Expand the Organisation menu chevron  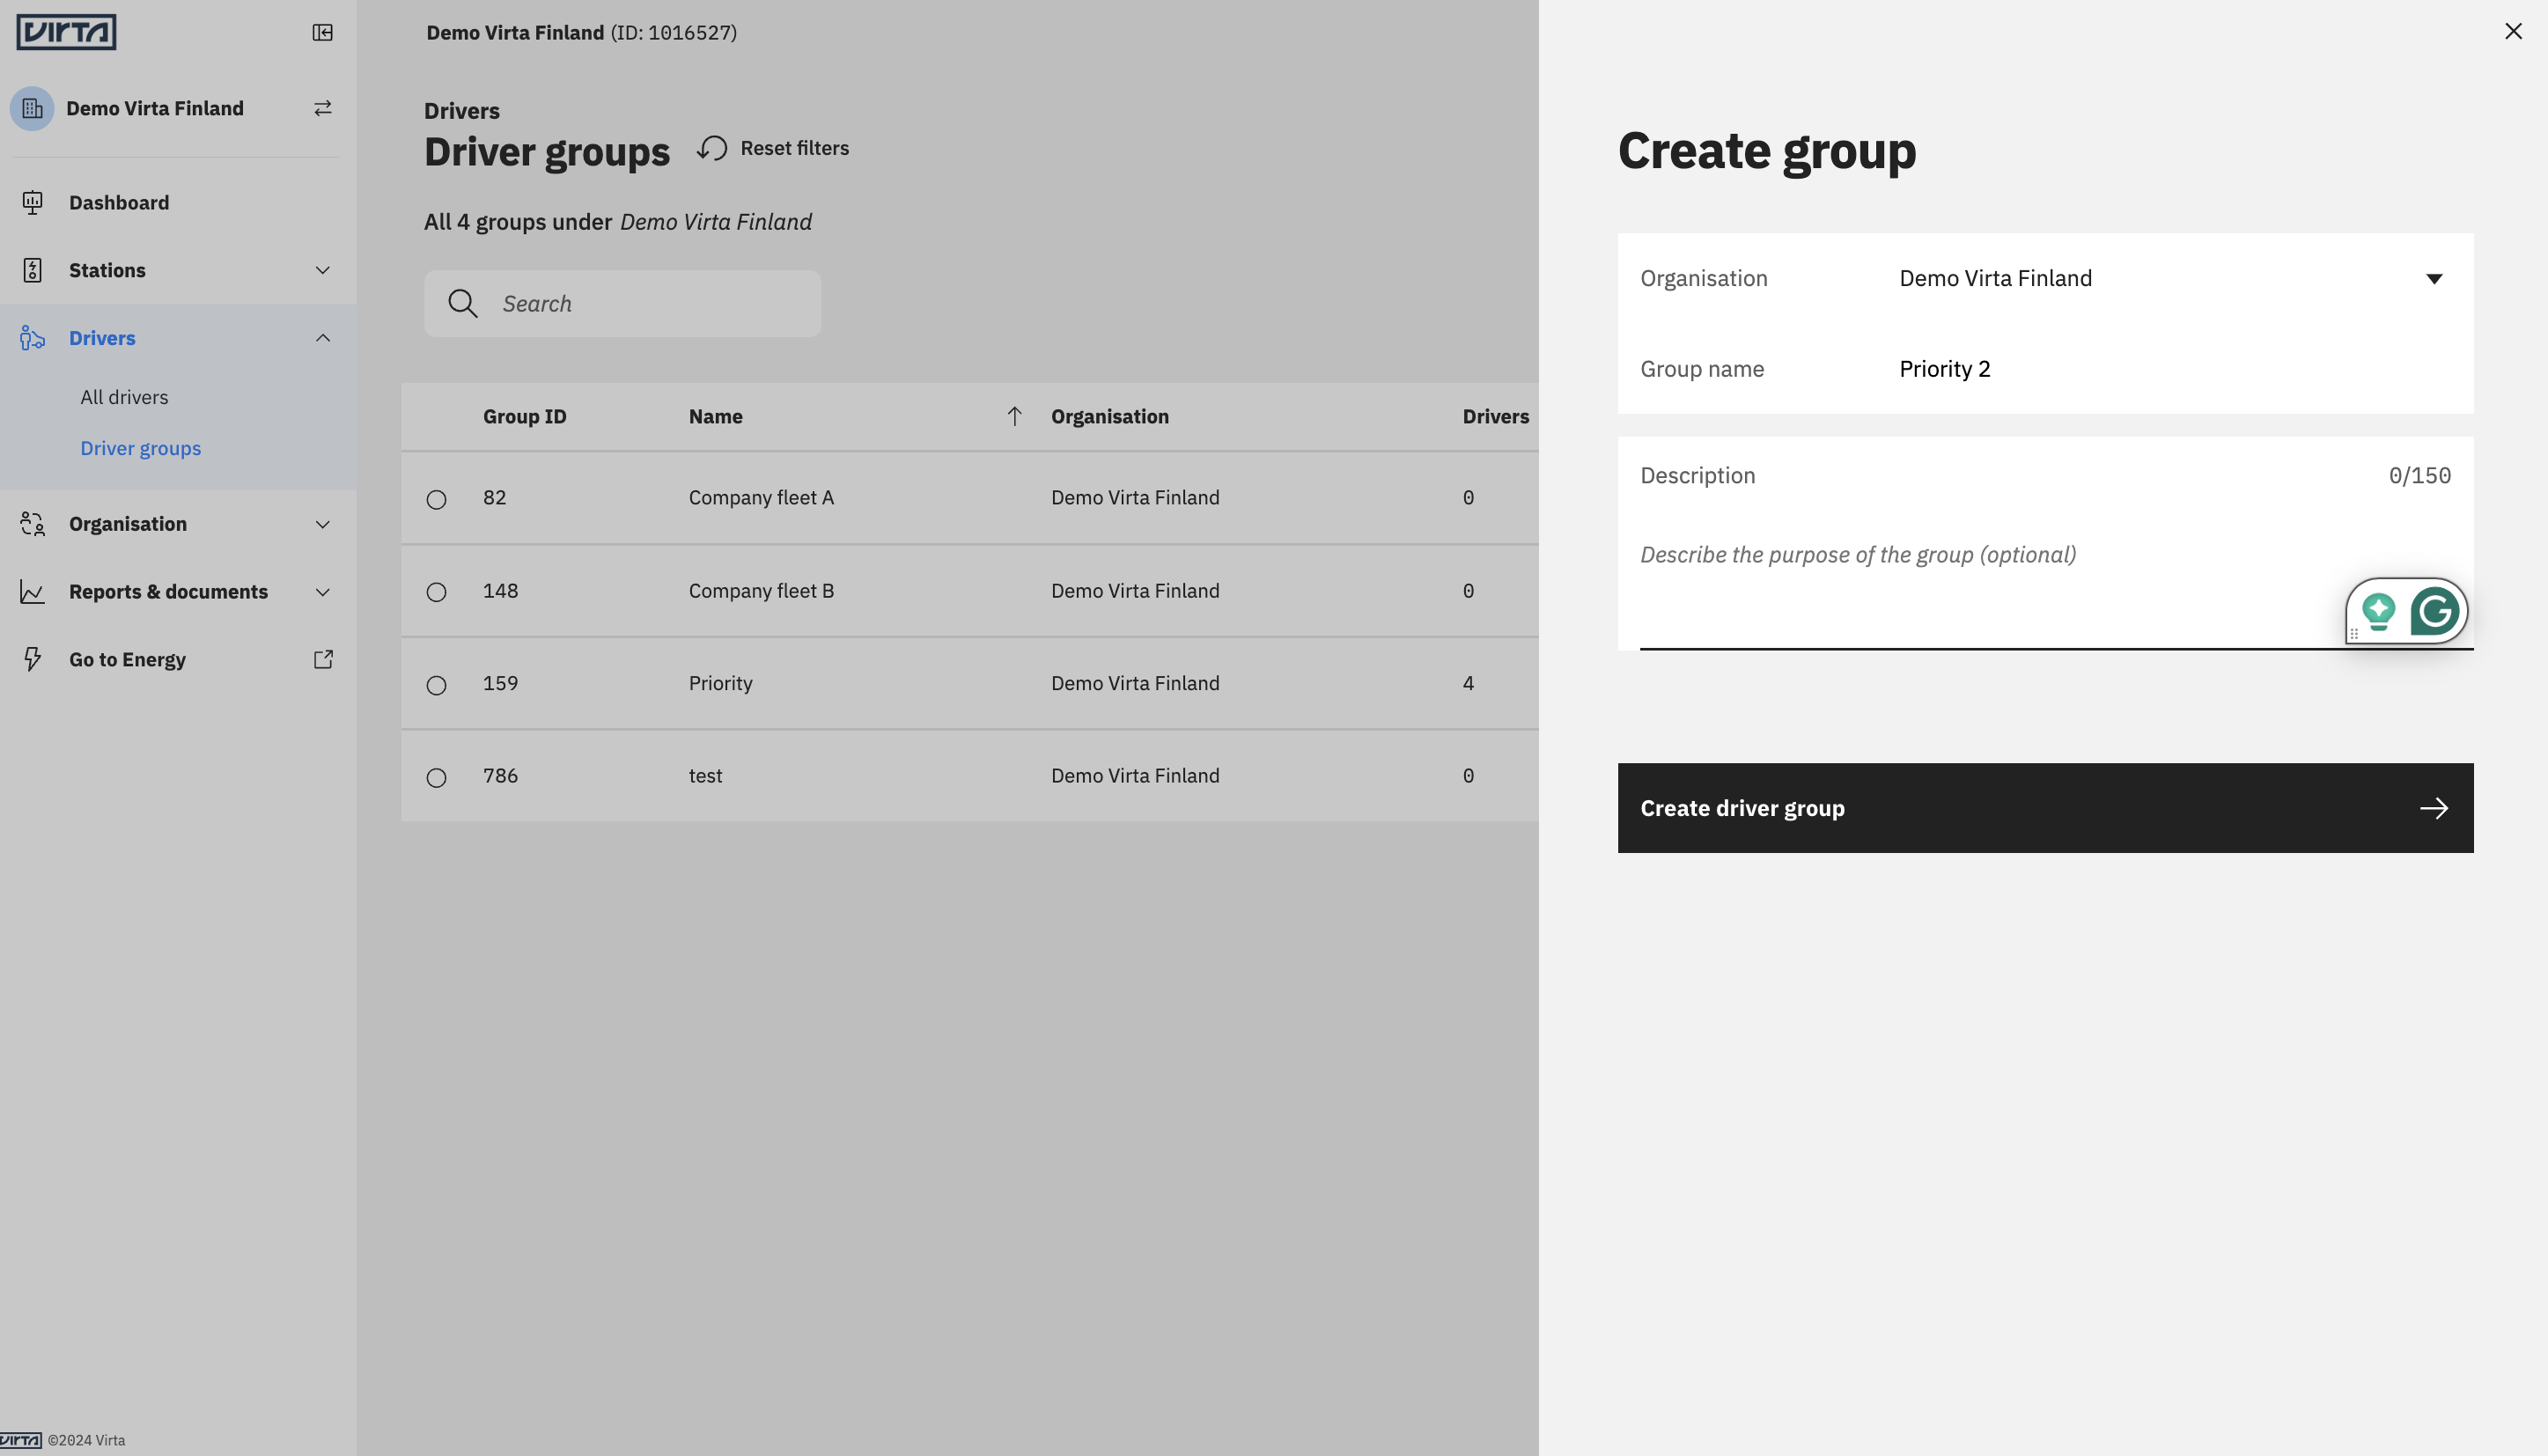point(322,524)
